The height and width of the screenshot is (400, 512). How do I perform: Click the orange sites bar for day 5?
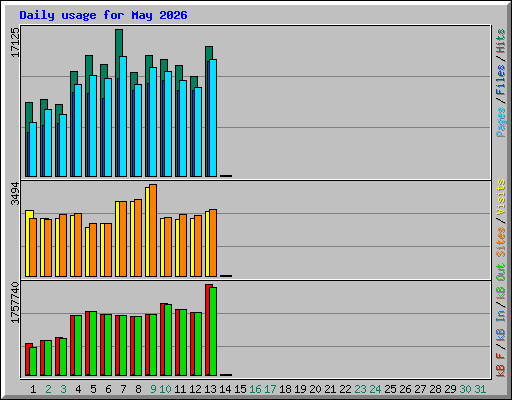[x=93, y=250]
